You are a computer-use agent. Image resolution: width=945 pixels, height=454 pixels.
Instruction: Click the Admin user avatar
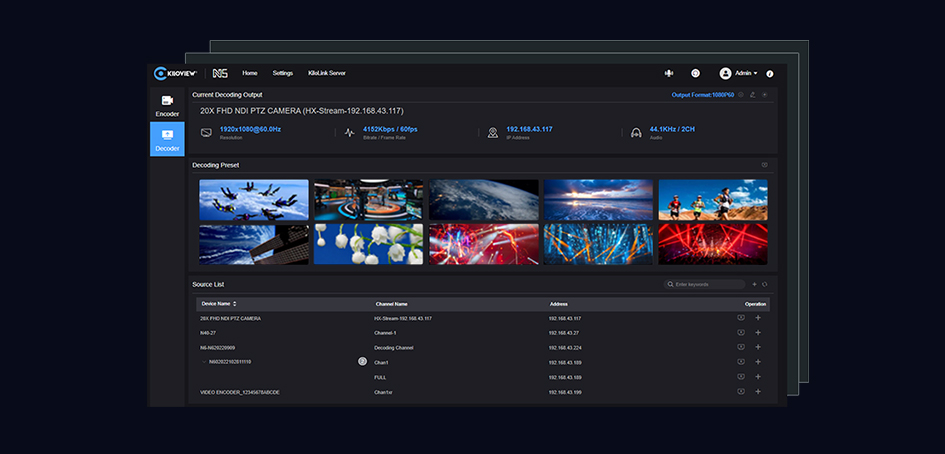click(726, 74)
